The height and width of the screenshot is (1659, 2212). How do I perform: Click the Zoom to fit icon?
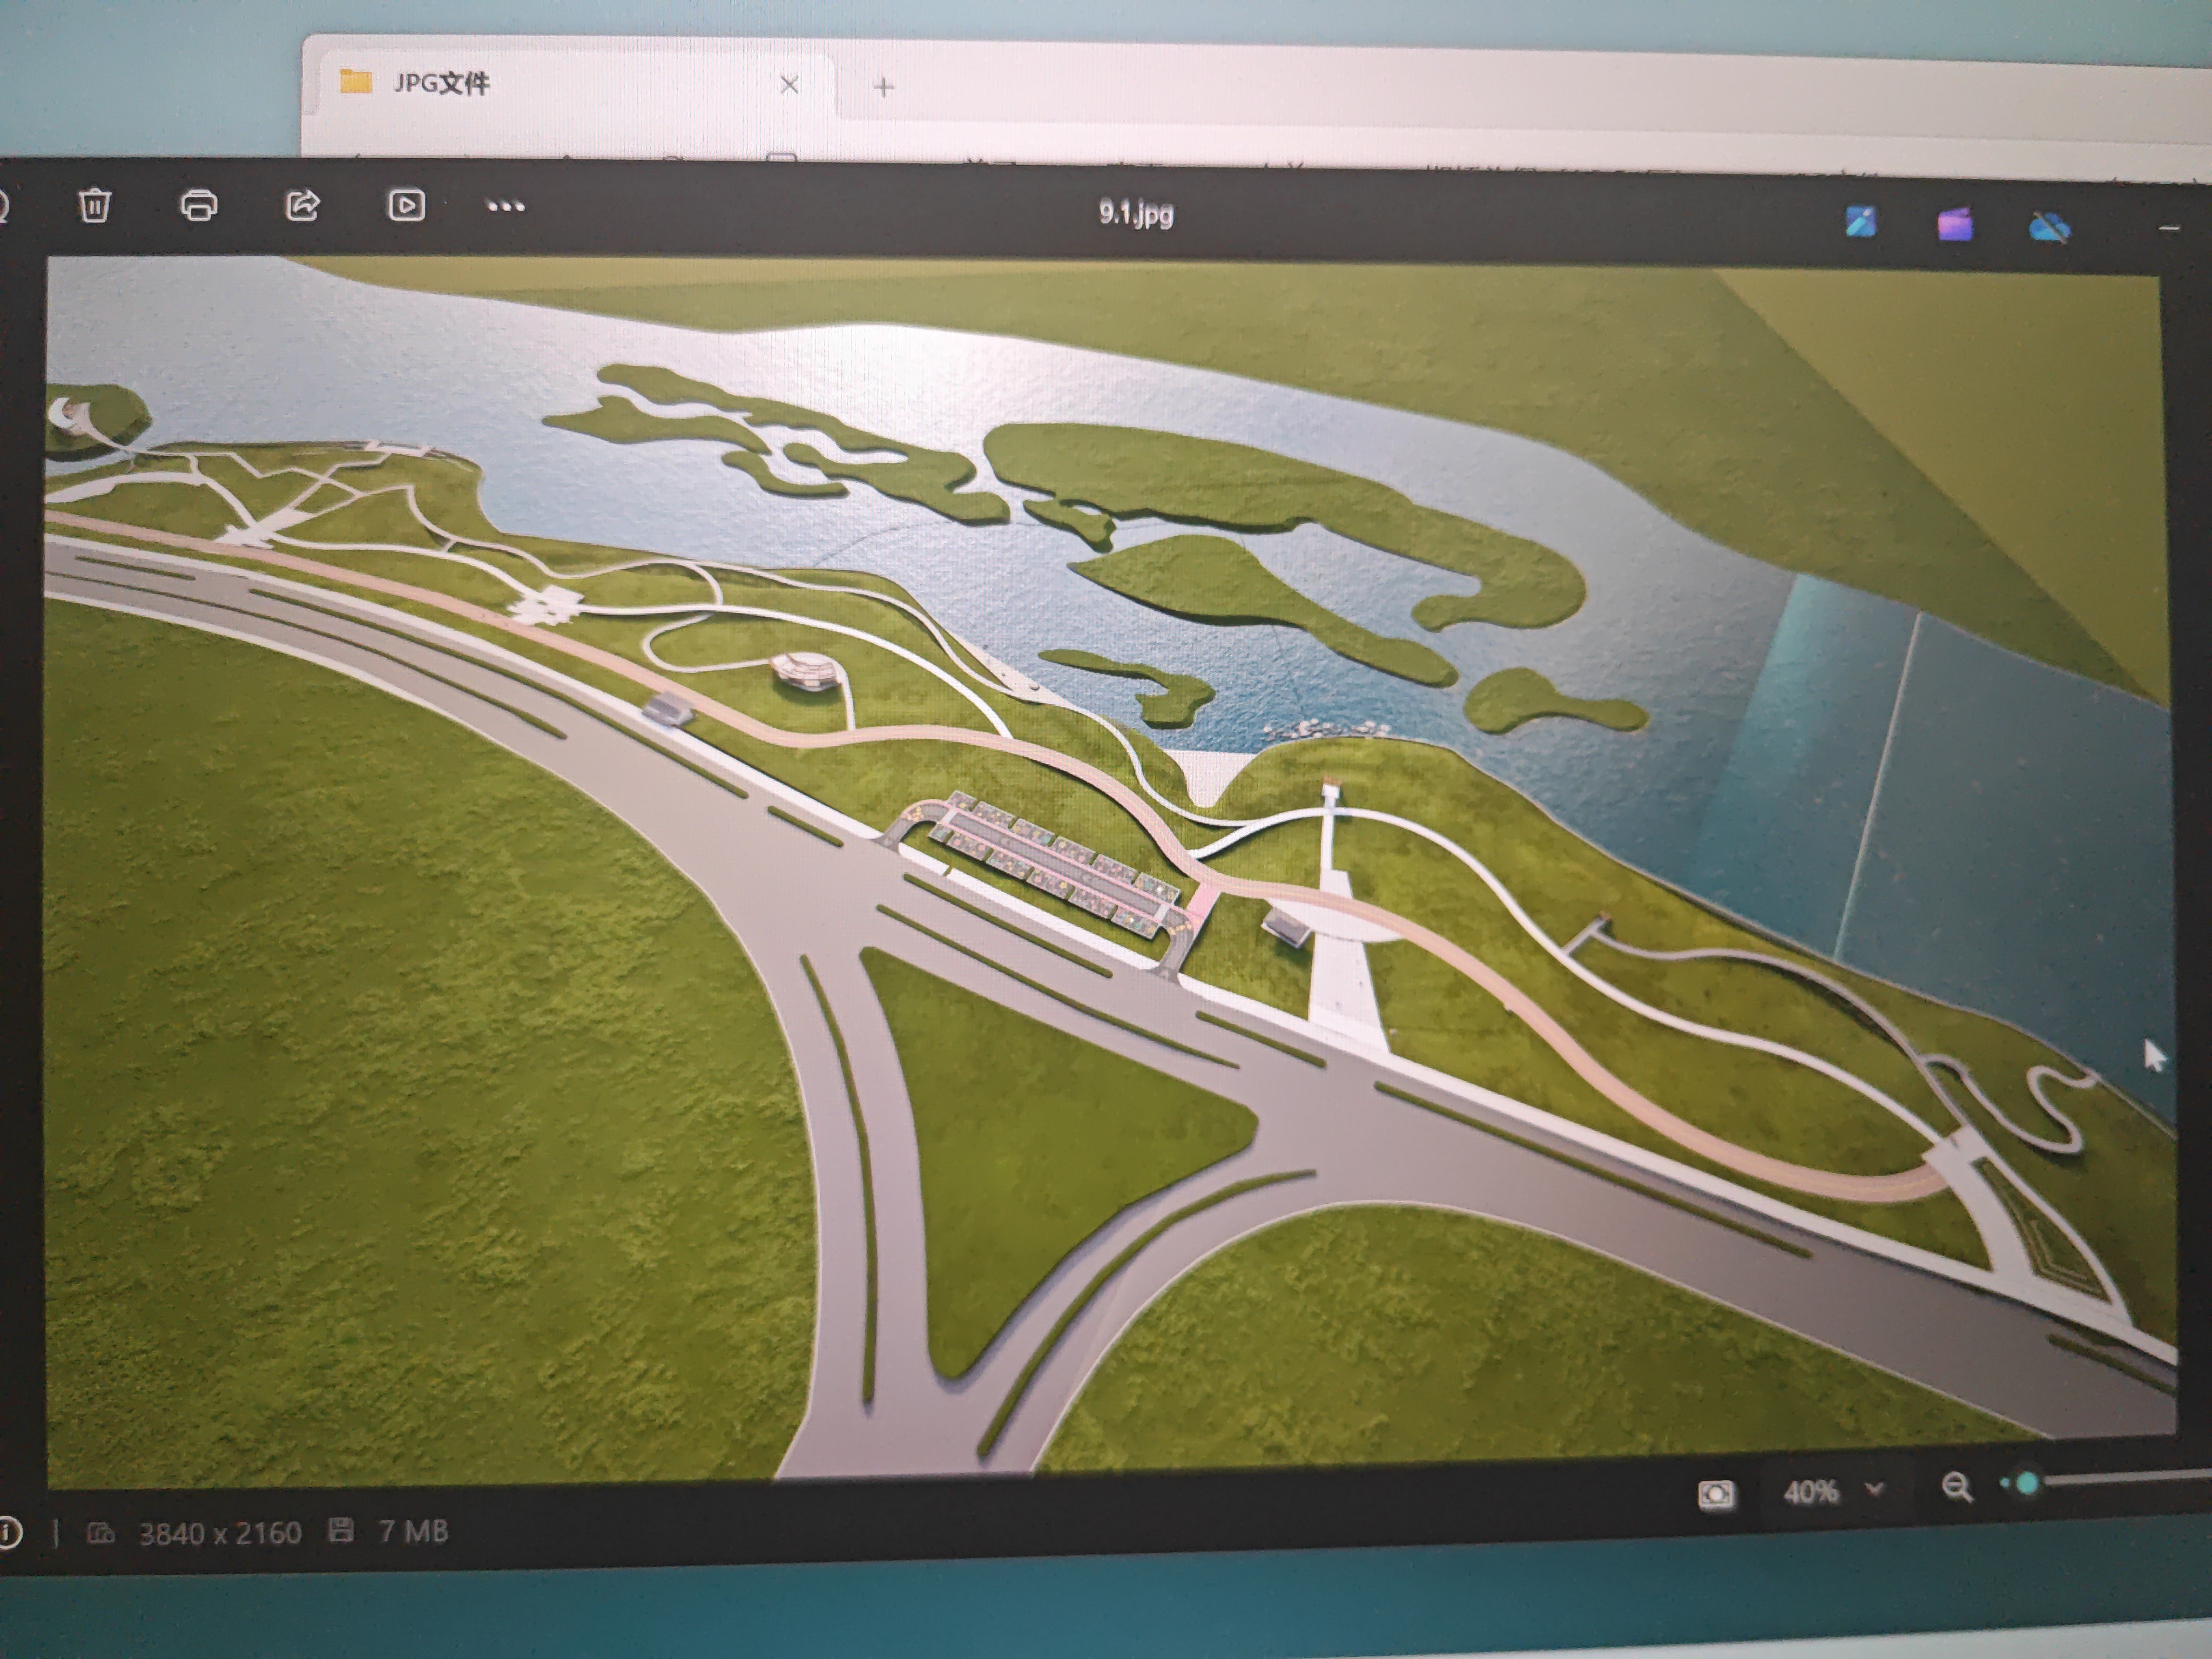pyautogui.click(x=1717, y=1495)
